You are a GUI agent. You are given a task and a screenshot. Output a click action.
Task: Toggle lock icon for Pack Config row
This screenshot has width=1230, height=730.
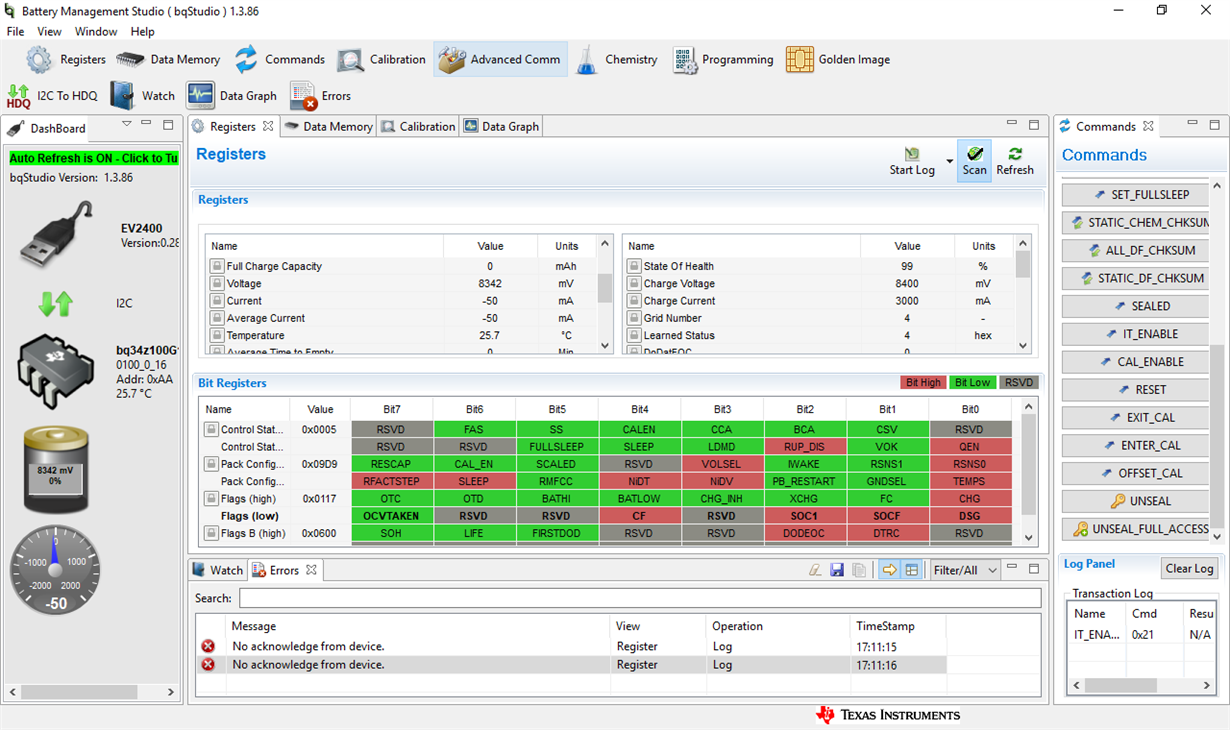(211, 464)
